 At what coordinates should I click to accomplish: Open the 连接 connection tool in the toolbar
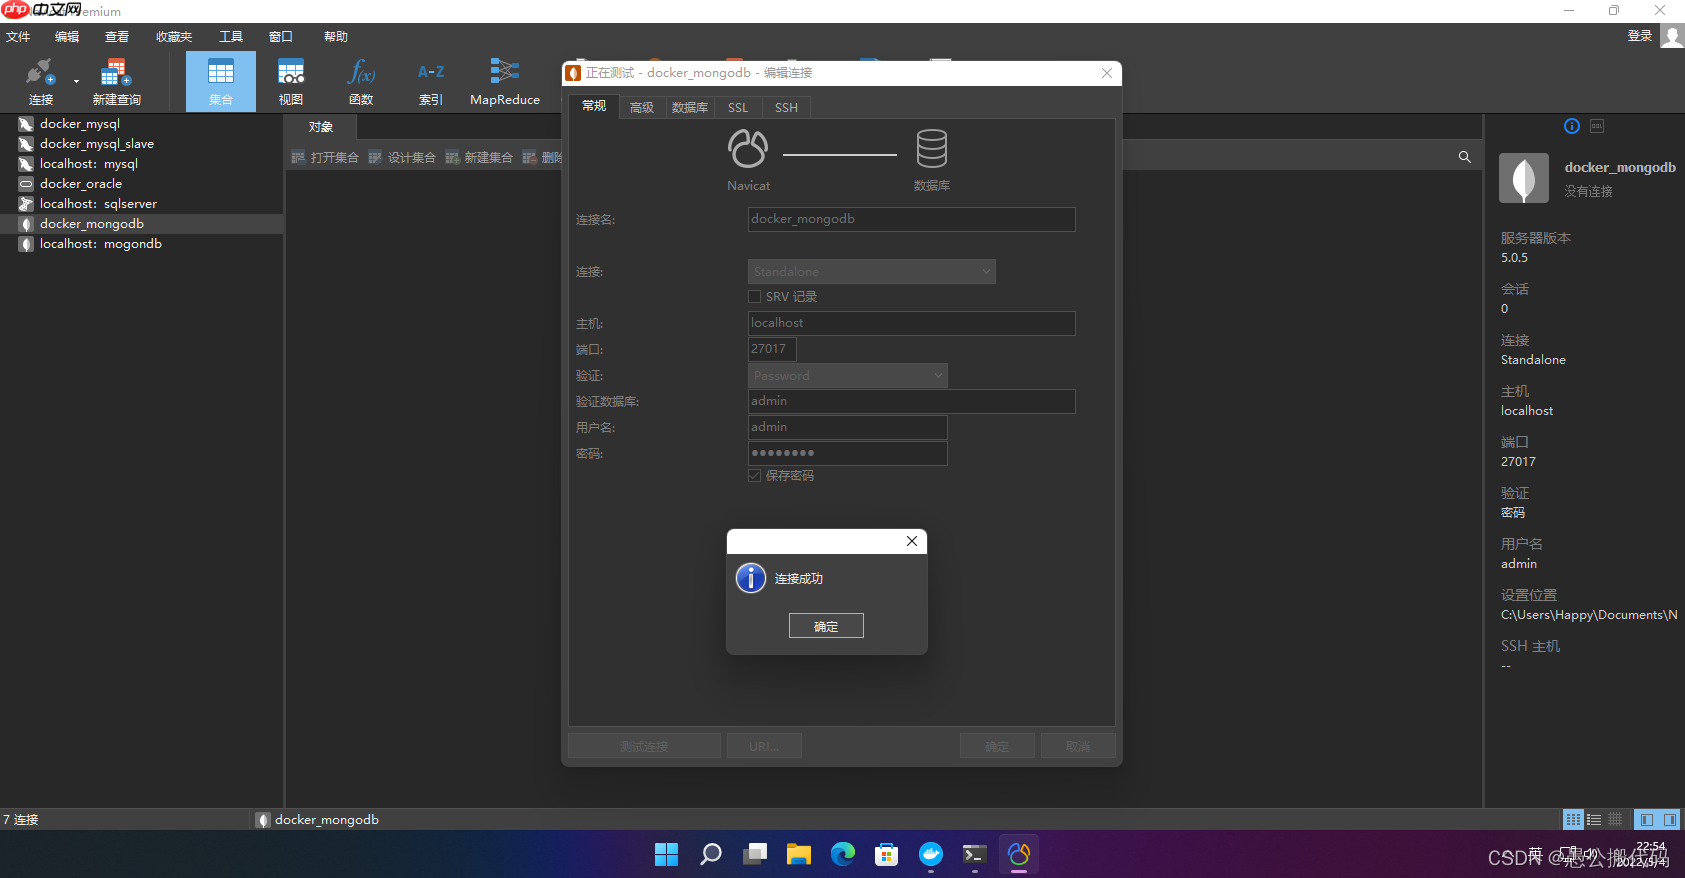(x=40, y=81)
